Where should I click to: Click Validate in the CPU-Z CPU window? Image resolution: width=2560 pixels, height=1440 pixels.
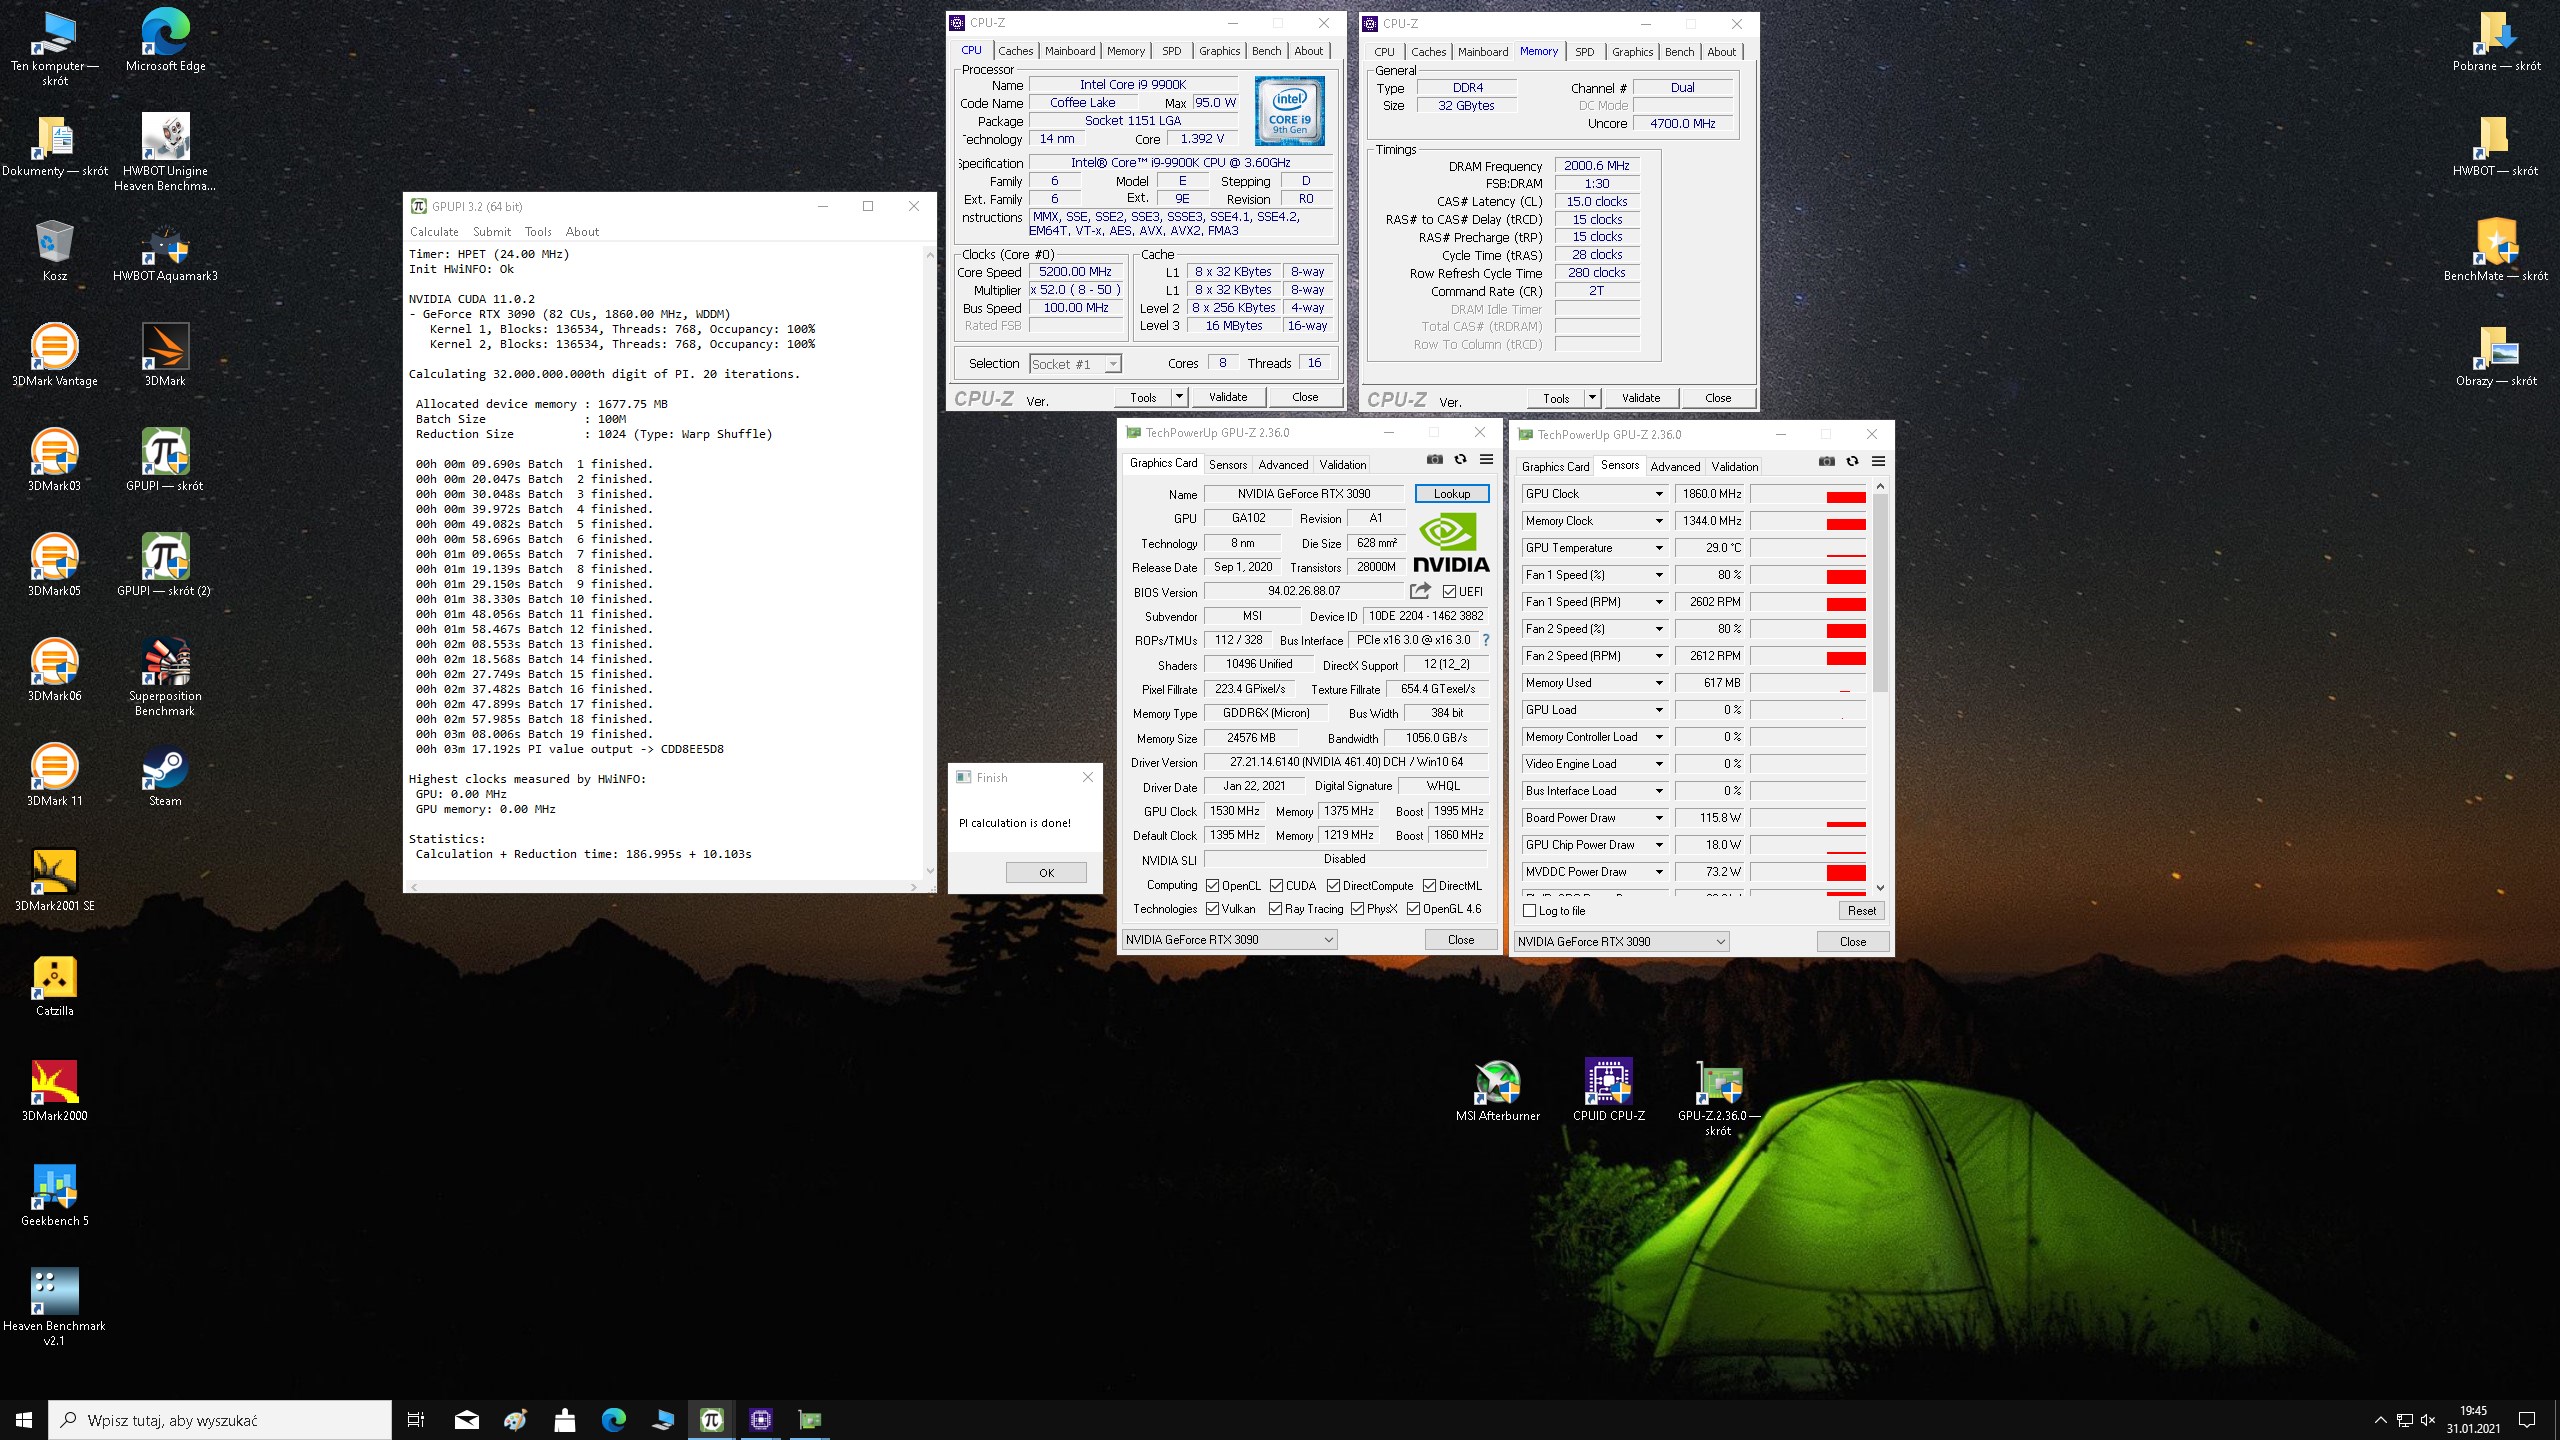pyautogui.click(x=1228, y=397)
